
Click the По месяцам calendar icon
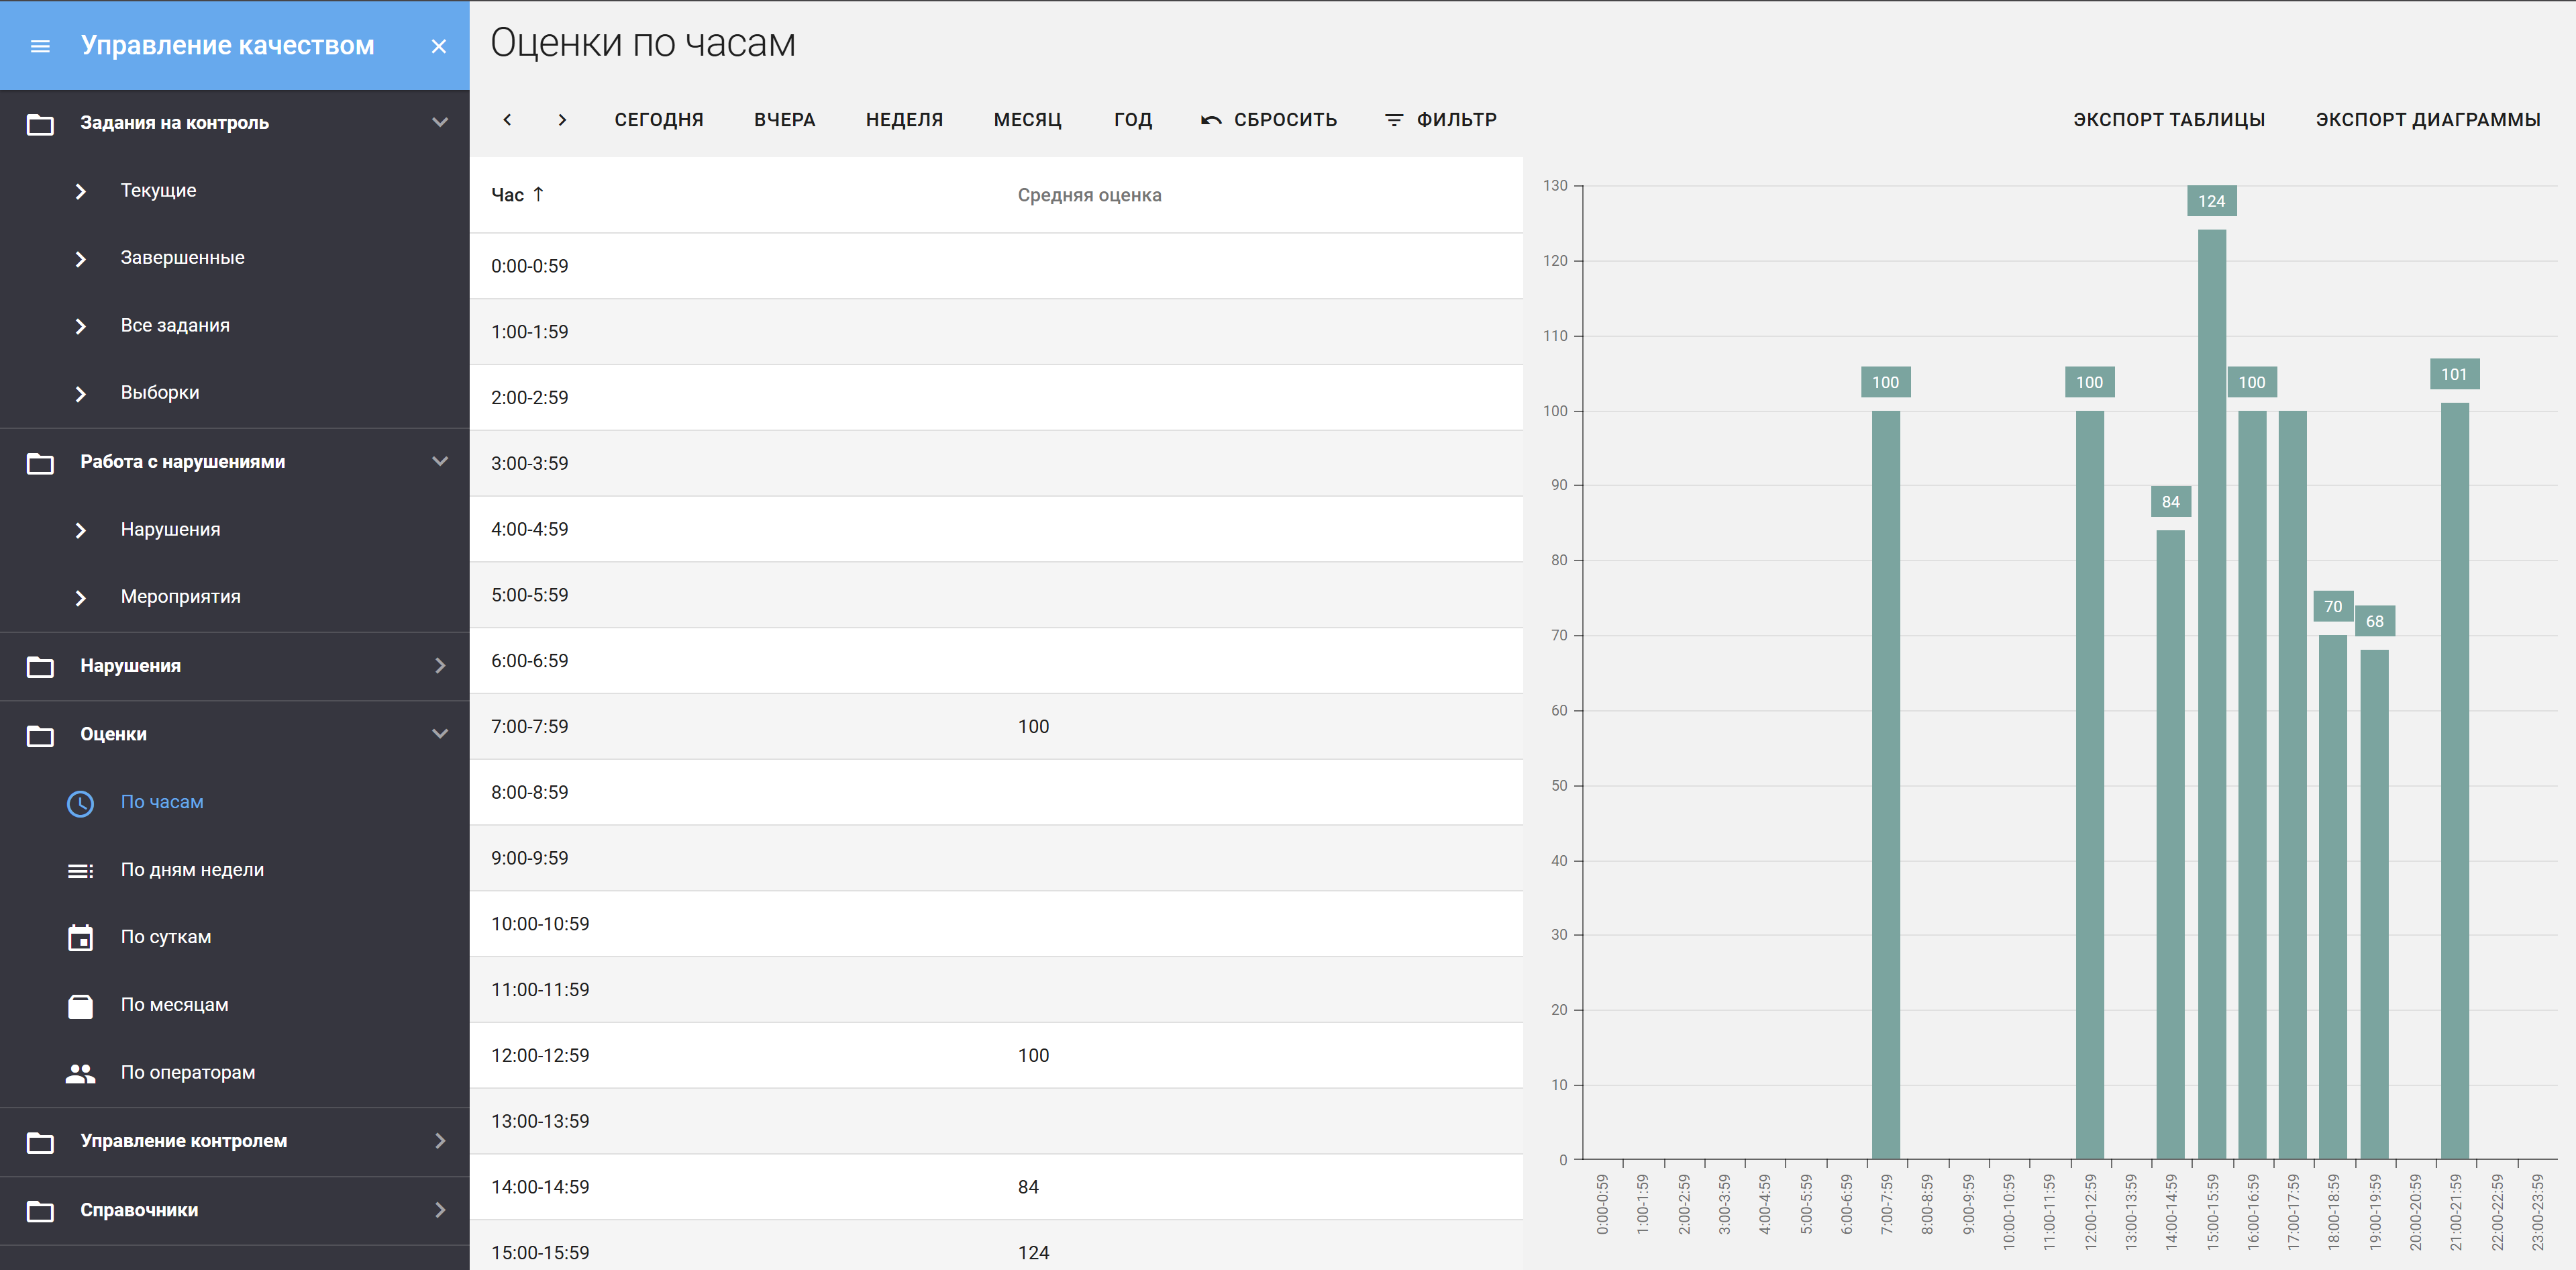80,1005
